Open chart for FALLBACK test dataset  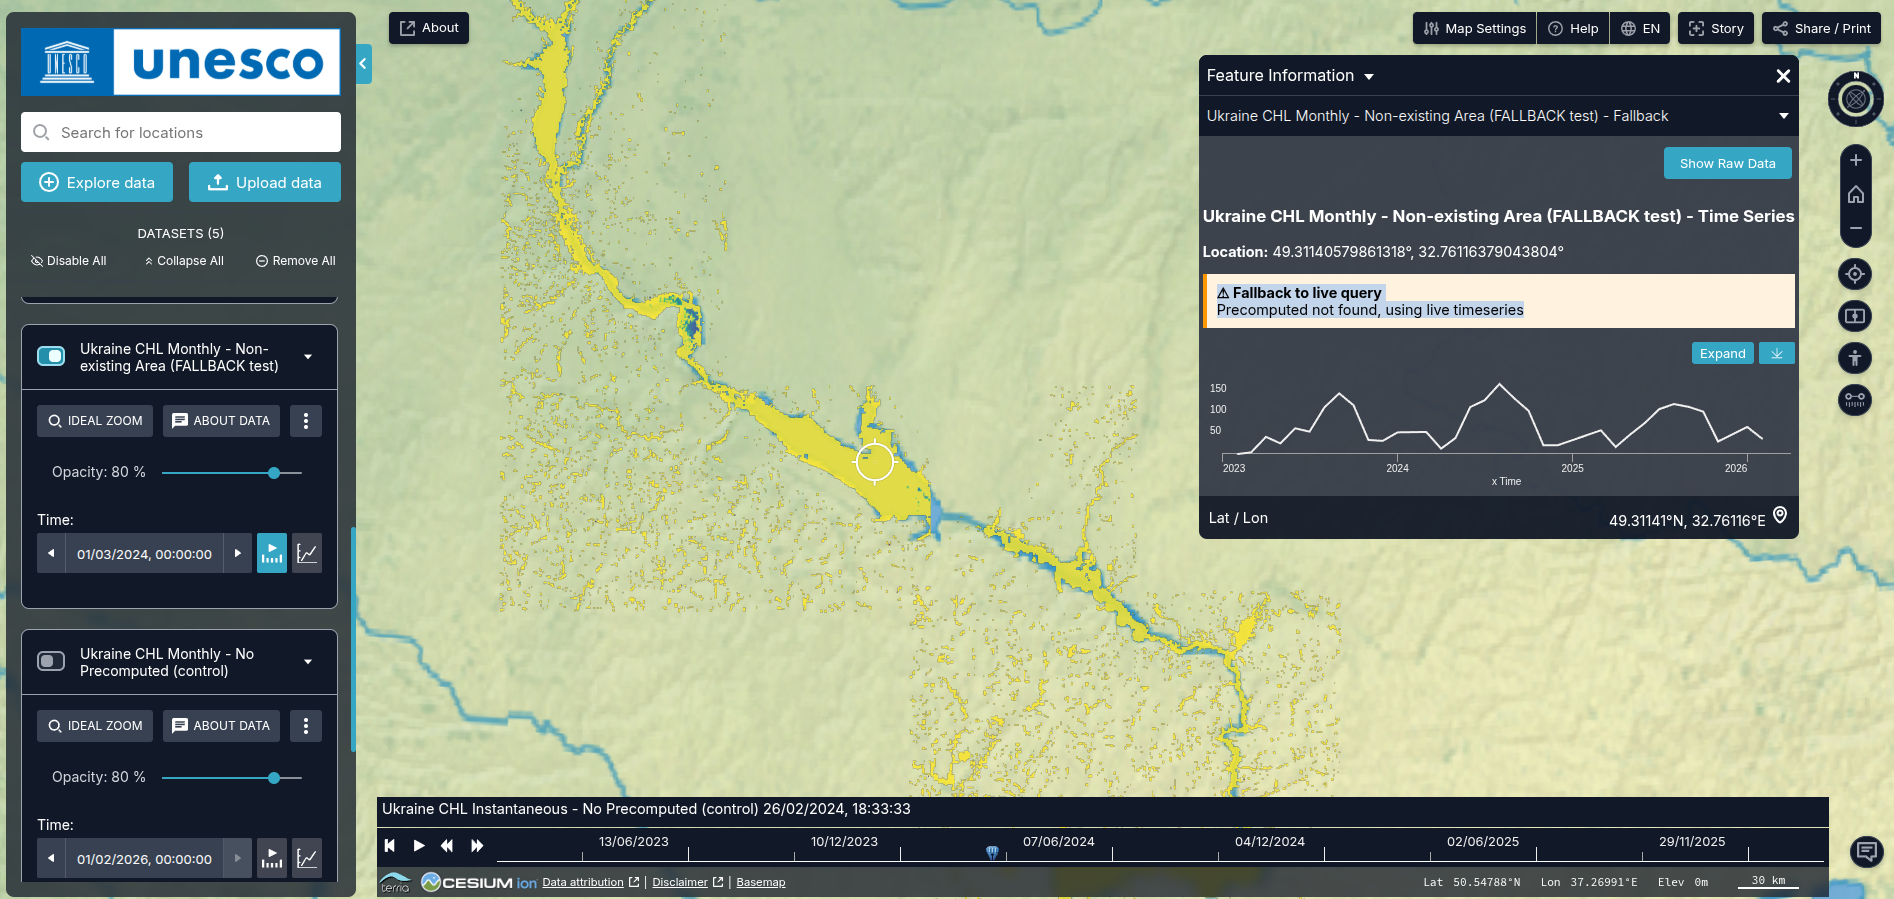[x=307, y=553]
